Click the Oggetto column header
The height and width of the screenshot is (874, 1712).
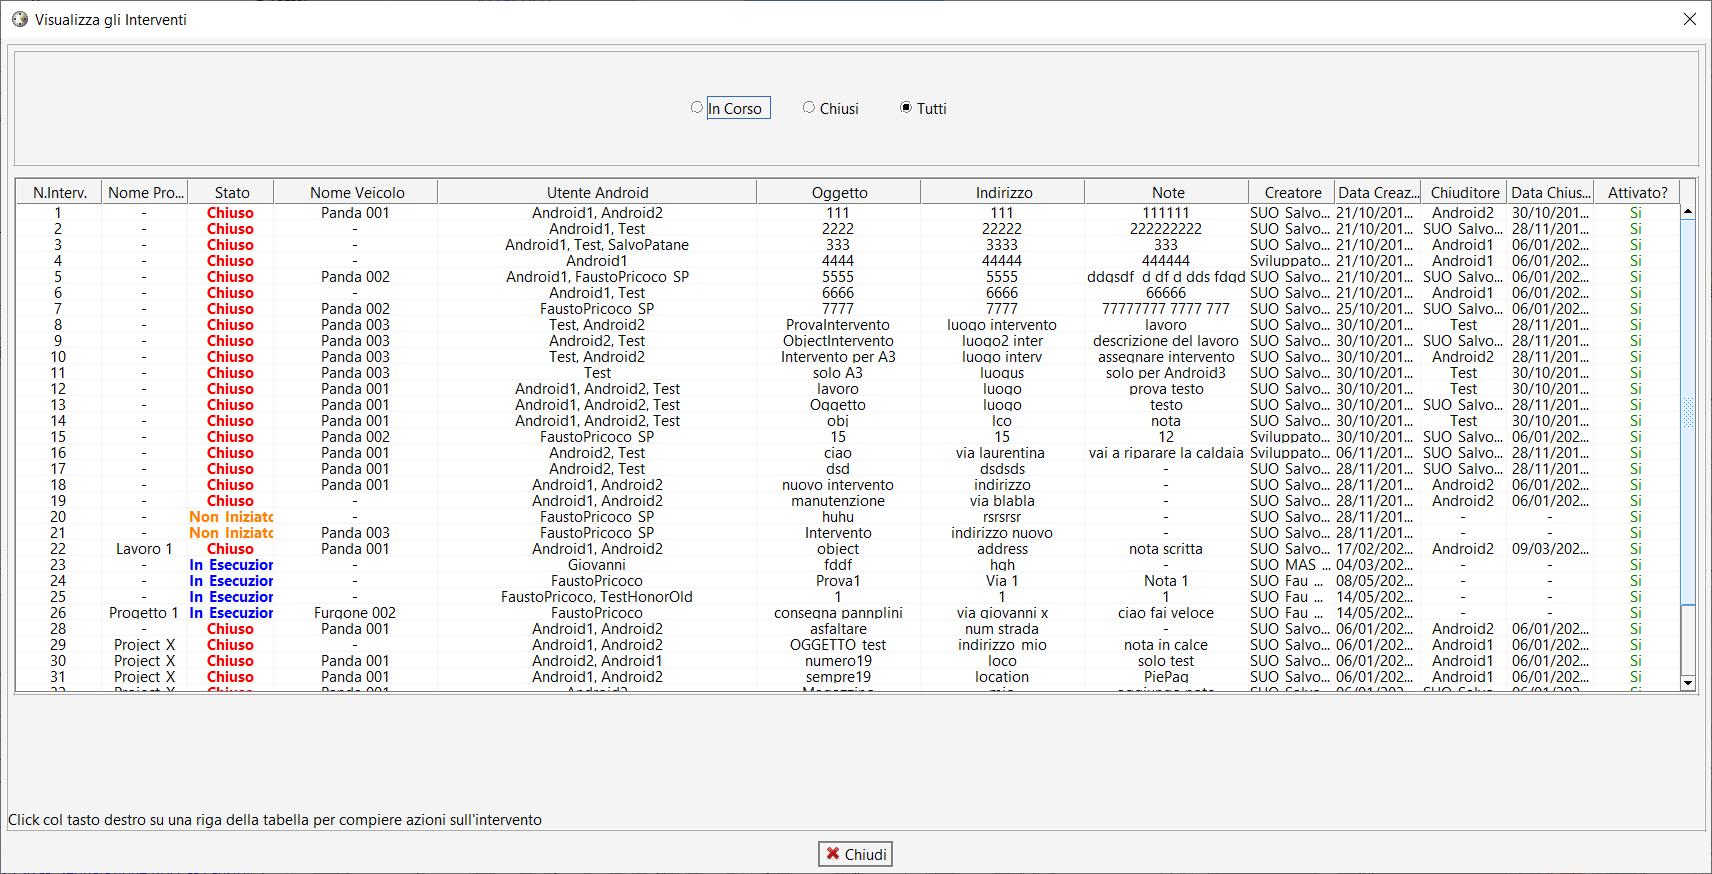839,192
